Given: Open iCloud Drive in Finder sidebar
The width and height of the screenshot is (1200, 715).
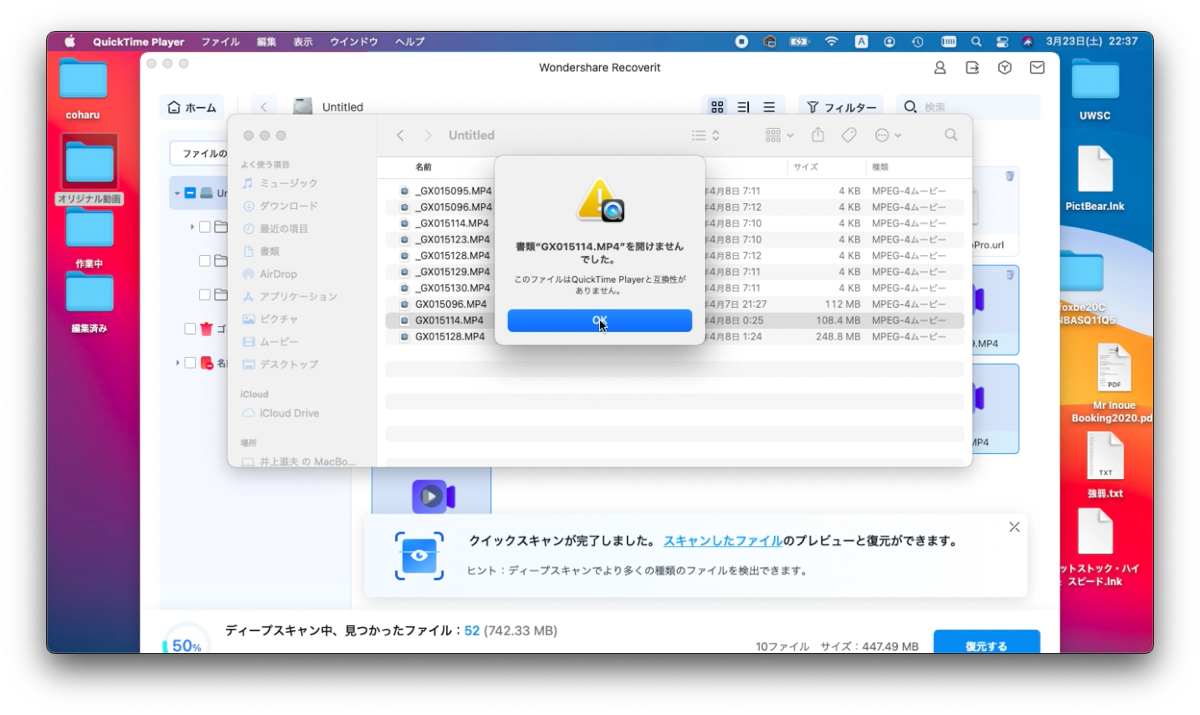Looking at the screenshot, I should pyautogui.click(x=280, y=413).
